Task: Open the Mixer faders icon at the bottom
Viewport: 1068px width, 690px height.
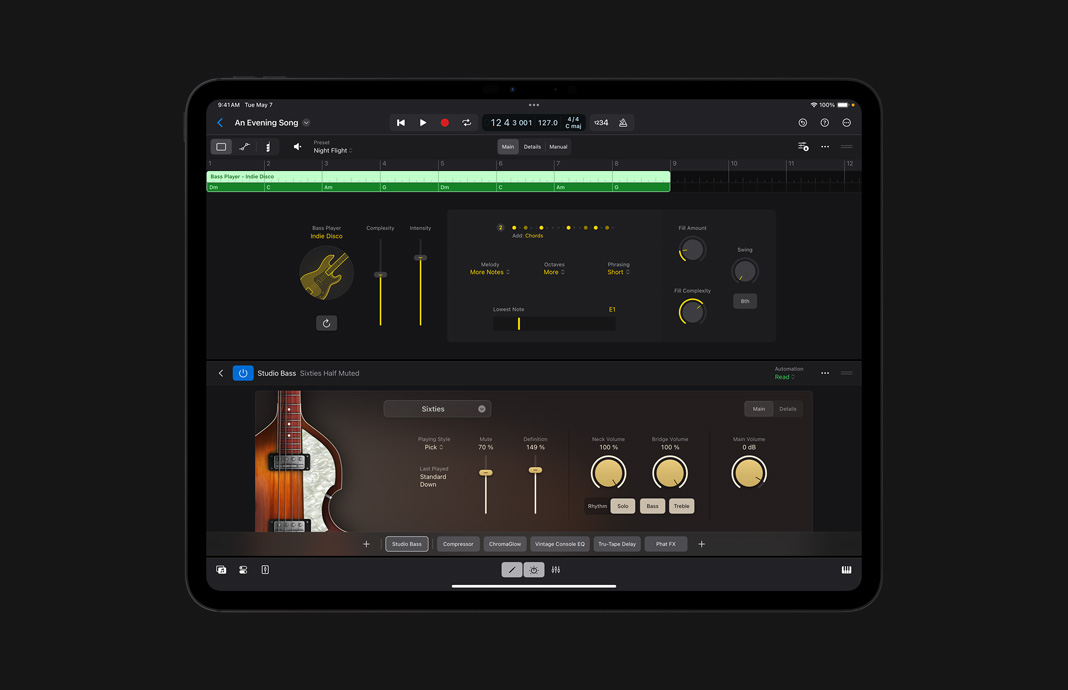Action: click(x=555, y=569)
